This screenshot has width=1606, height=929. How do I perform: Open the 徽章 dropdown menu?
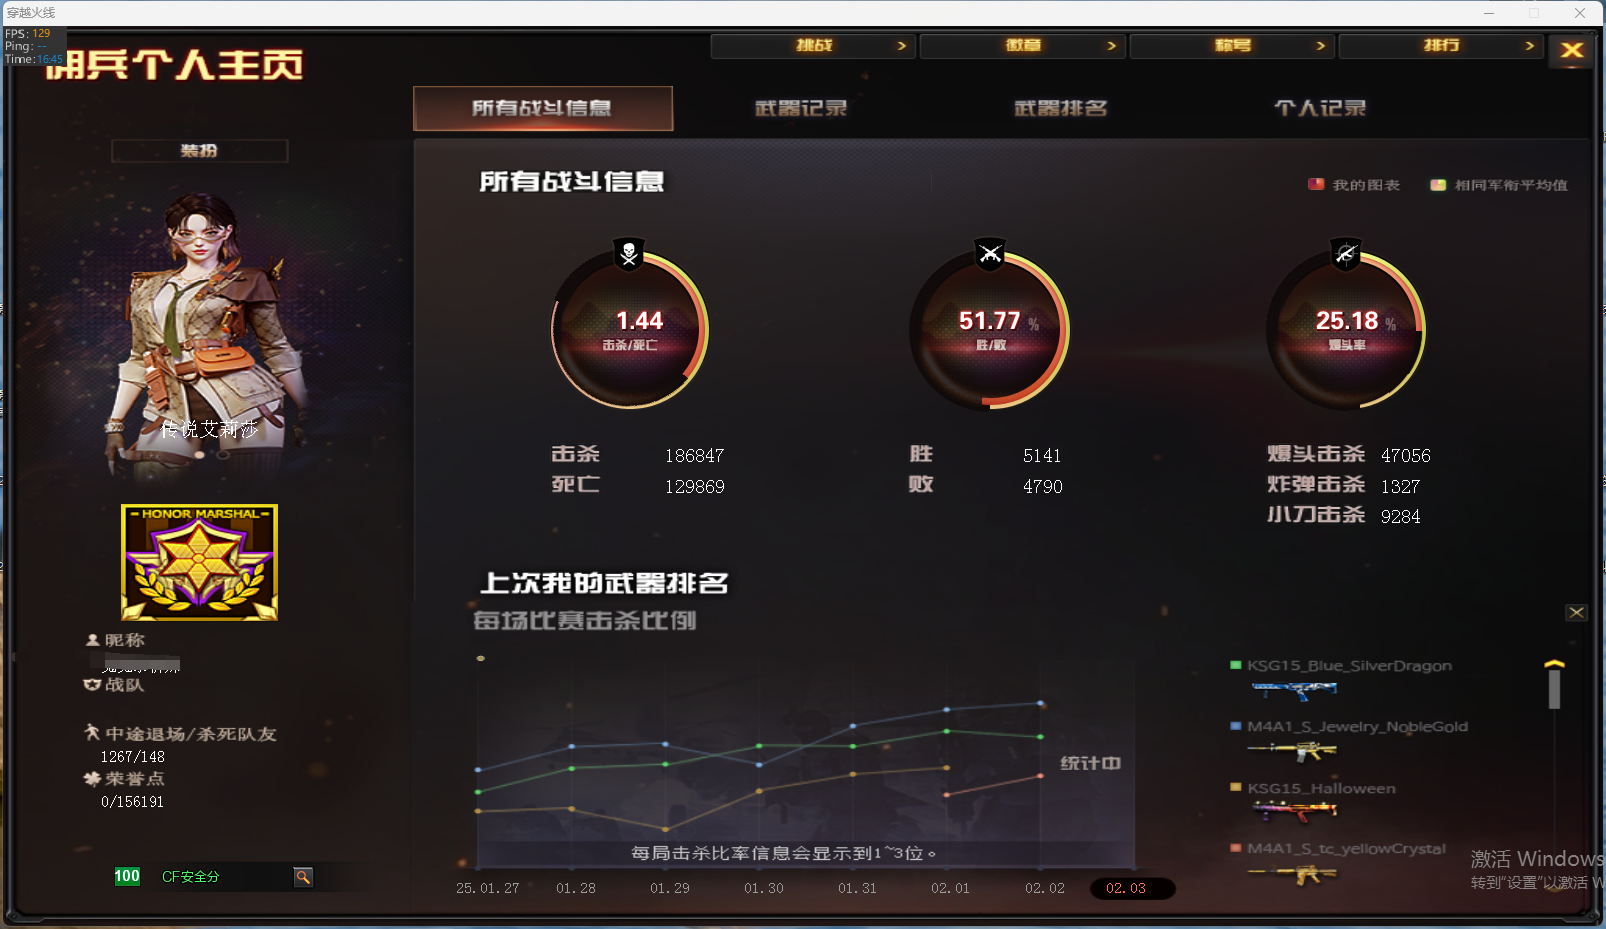(1023, 46)
